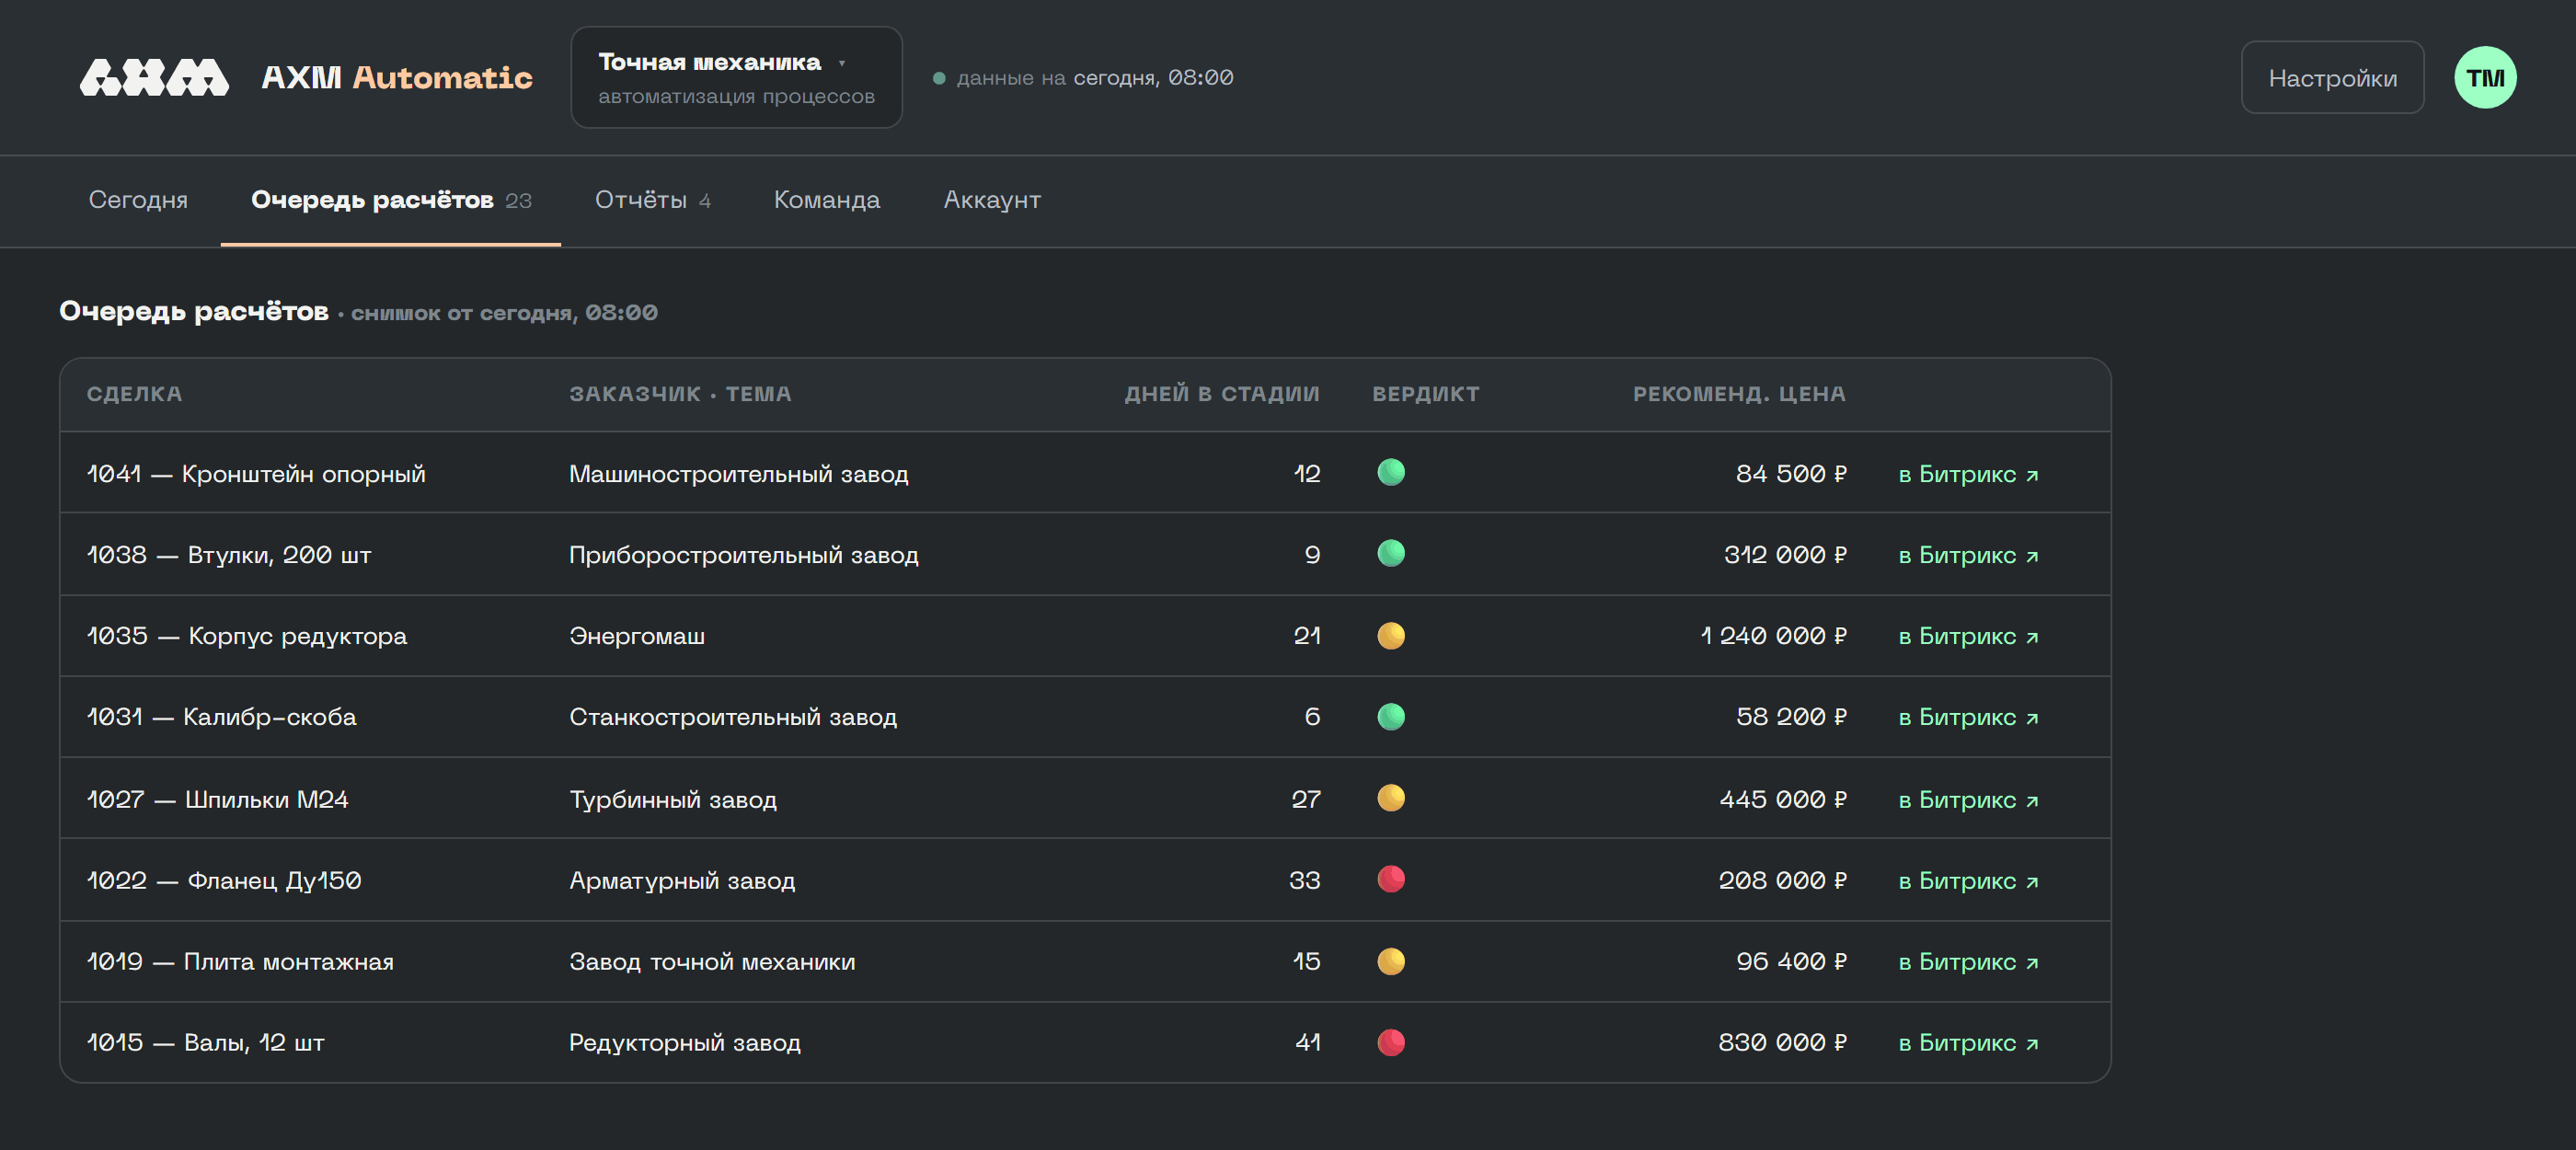Open the TM user avatar menu
Image resolution: width=2576 pixels, height=1150 pixels.
[x=2484, y=77]
